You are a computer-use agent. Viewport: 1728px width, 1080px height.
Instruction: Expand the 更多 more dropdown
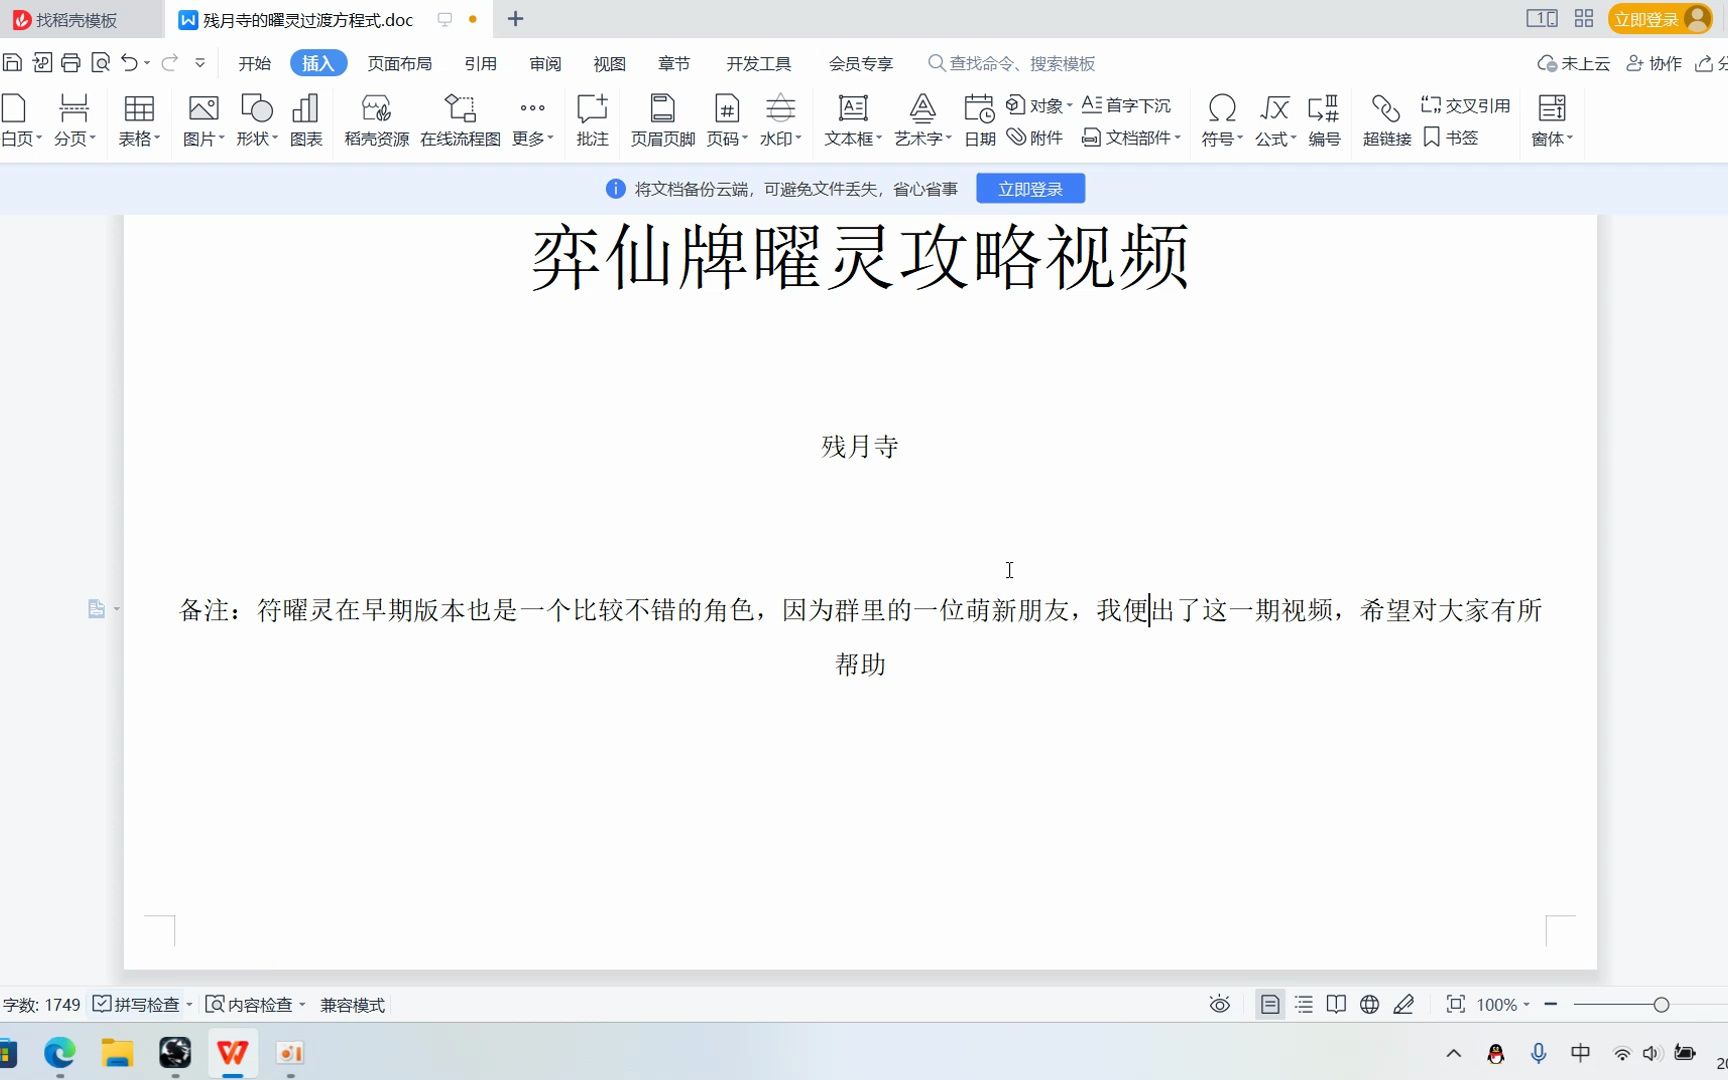click(x=533, y=120)
